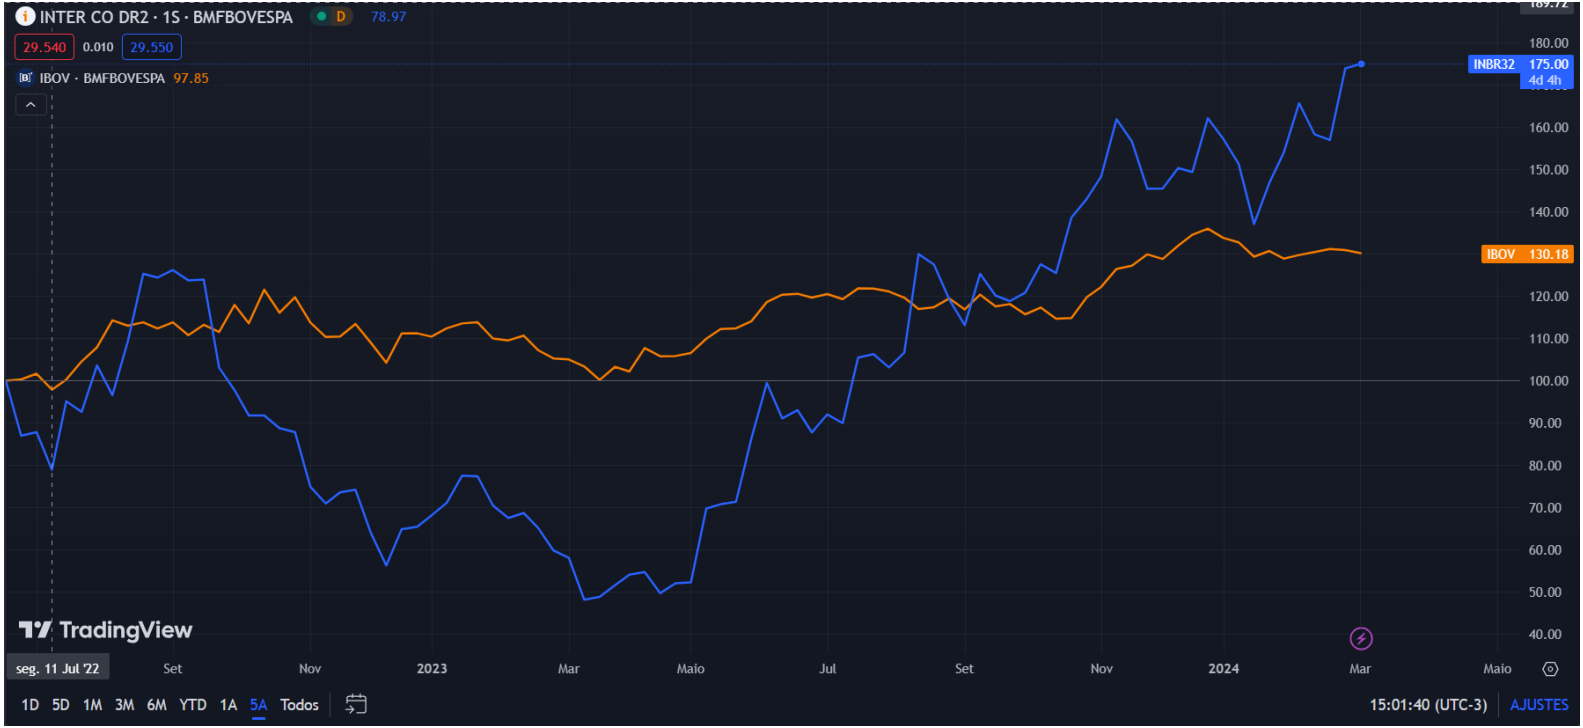This screenshot has width=1583, height=728.
Task: Click the purple lightning event marker
Action: point(1361,638)
